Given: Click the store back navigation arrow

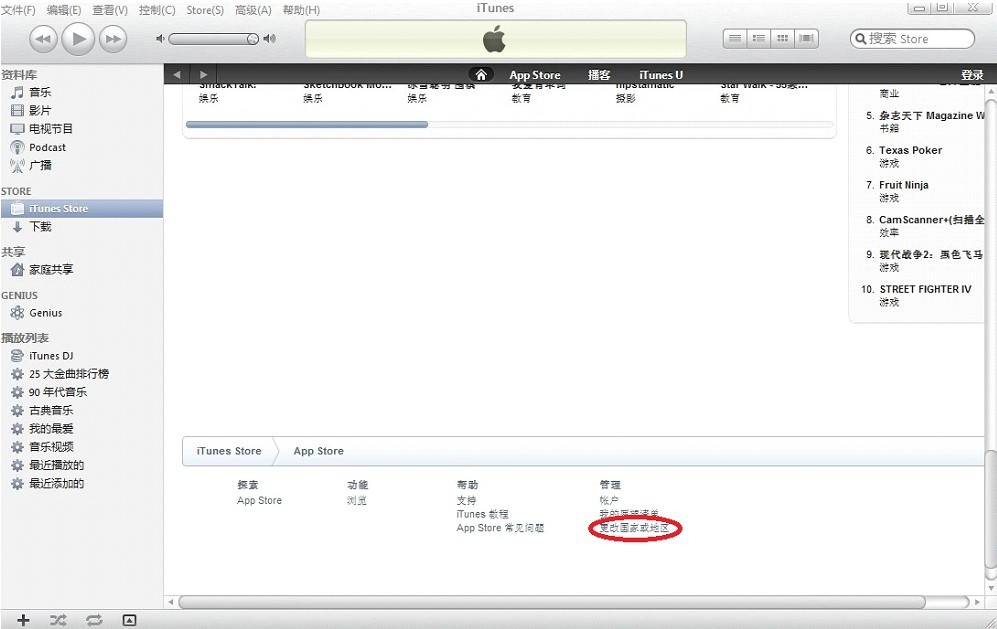Looking at the screenshot, I should (177, 75).
